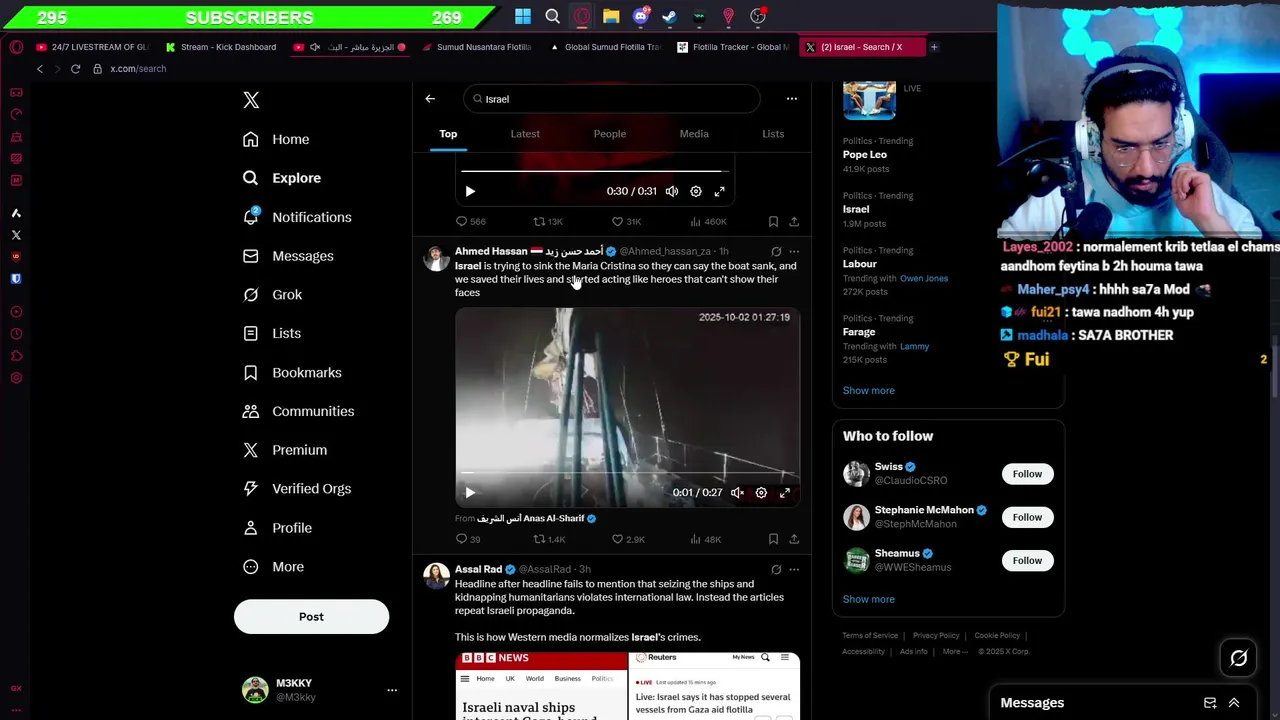Repost the post with 13K reposts

coord(547,222)
